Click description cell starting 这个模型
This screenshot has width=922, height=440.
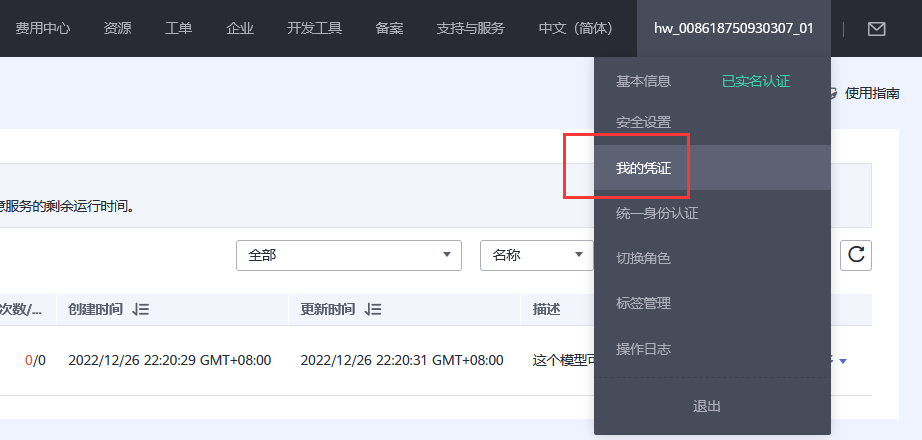coord(563,360)
